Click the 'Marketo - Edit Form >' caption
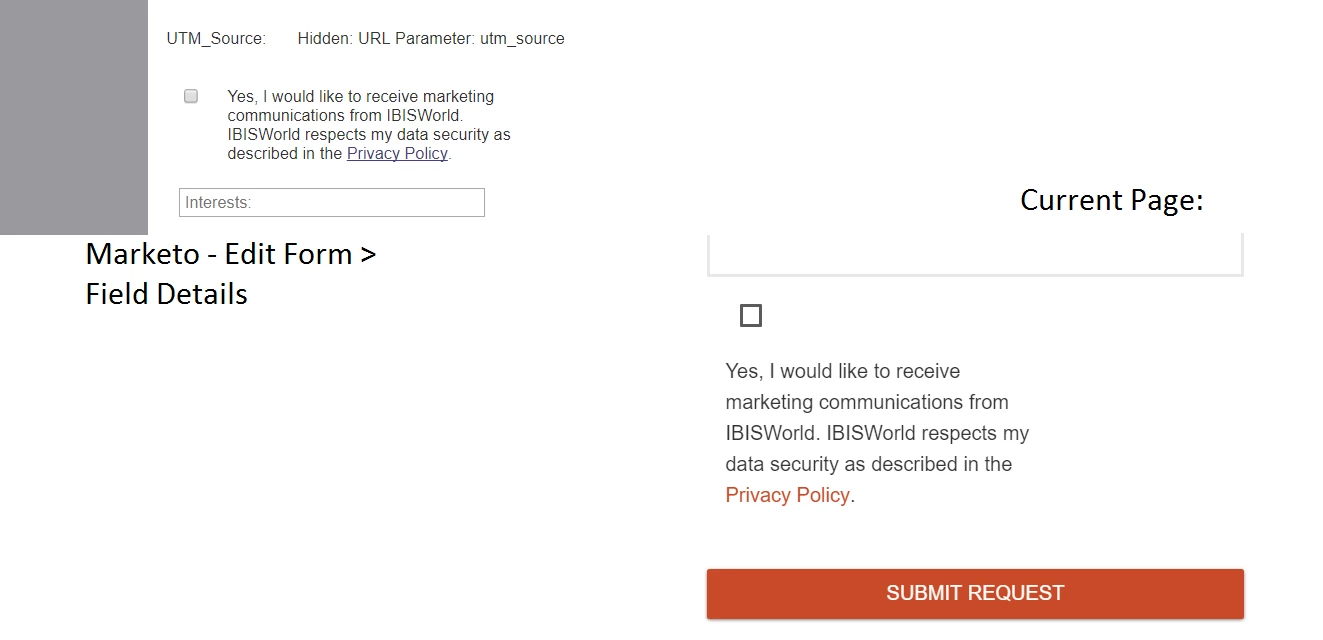 (231, 254)
